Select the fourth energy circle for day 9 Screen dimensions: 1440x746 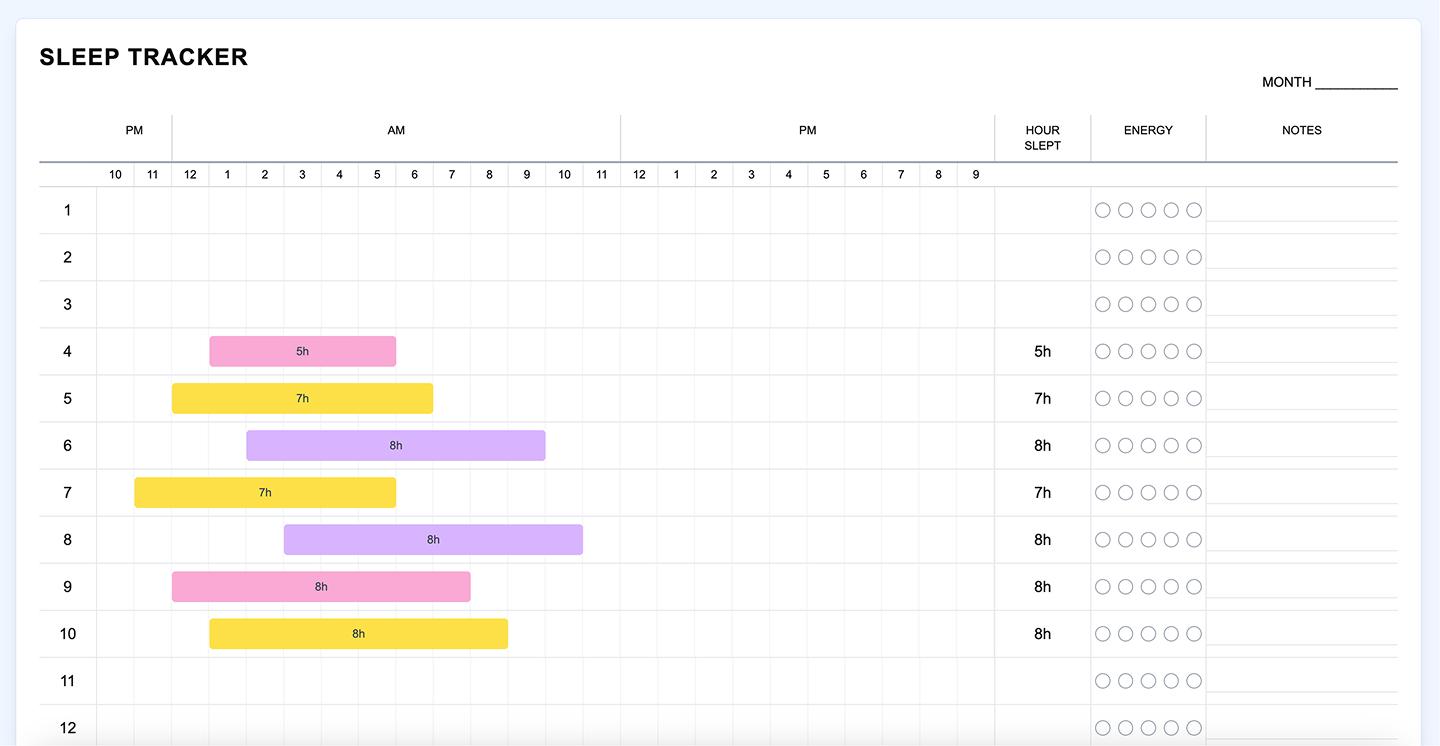pyautogui.click(x=1171, y=586)
